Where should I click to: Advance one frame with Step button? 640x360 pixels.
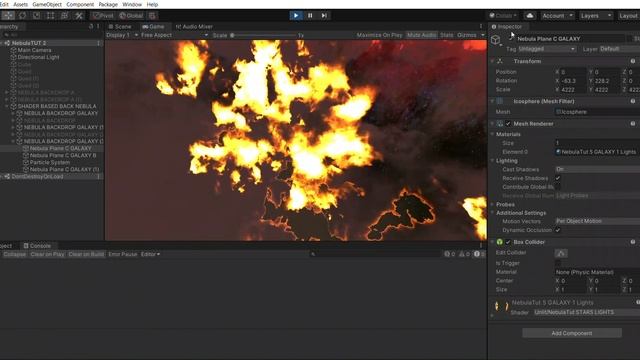pyautogui.click(x=324, y=16)
